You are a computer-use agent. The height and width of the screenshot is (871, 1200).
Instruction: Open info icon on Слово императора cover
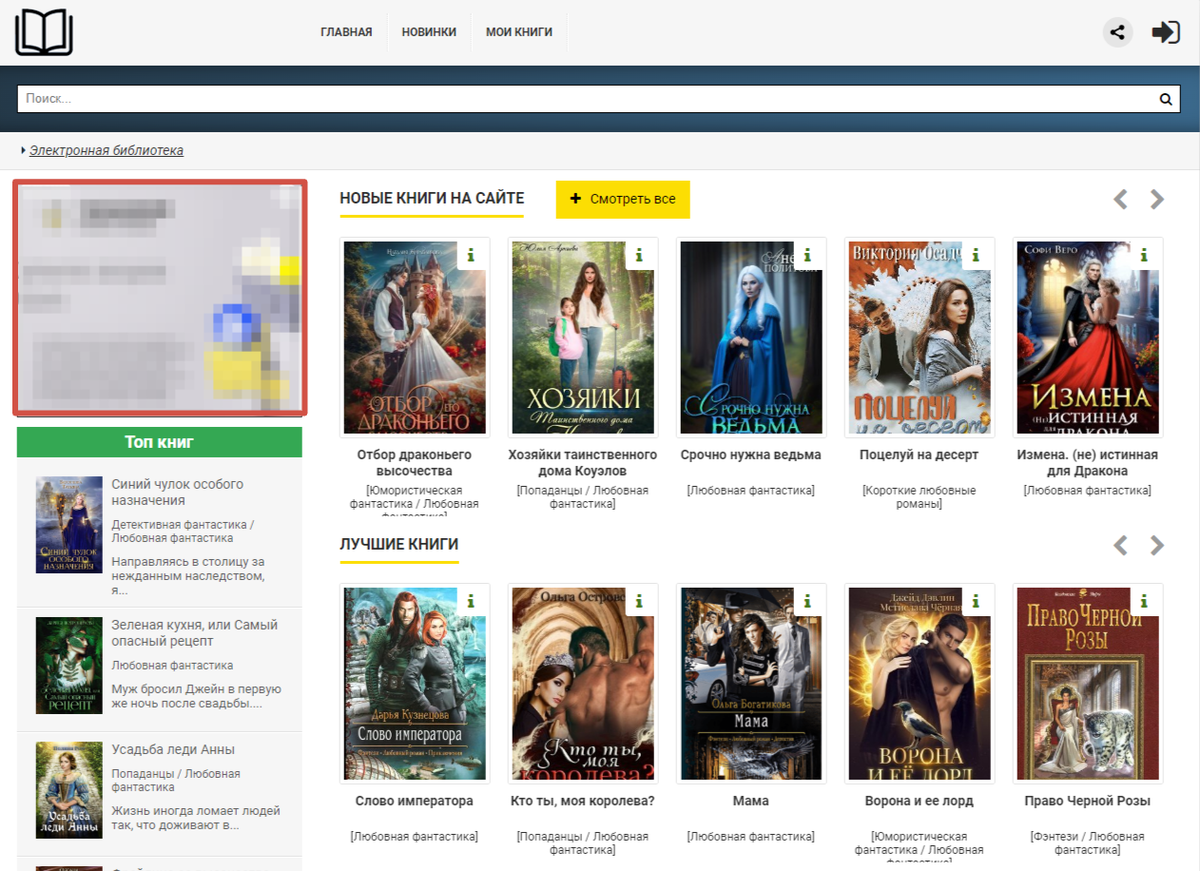tap(471, 601)
